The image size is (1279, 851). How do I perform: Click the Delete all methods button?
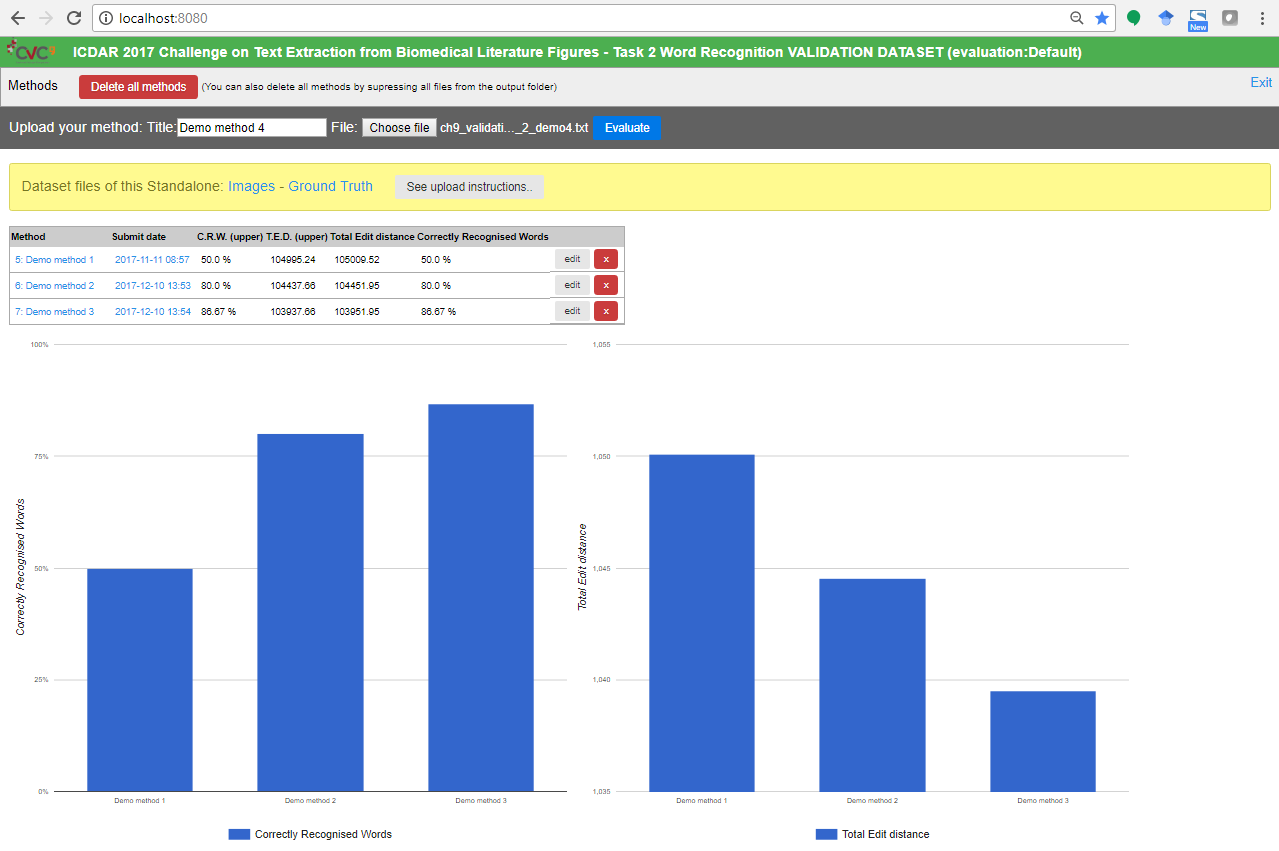(x=138, y=87)
